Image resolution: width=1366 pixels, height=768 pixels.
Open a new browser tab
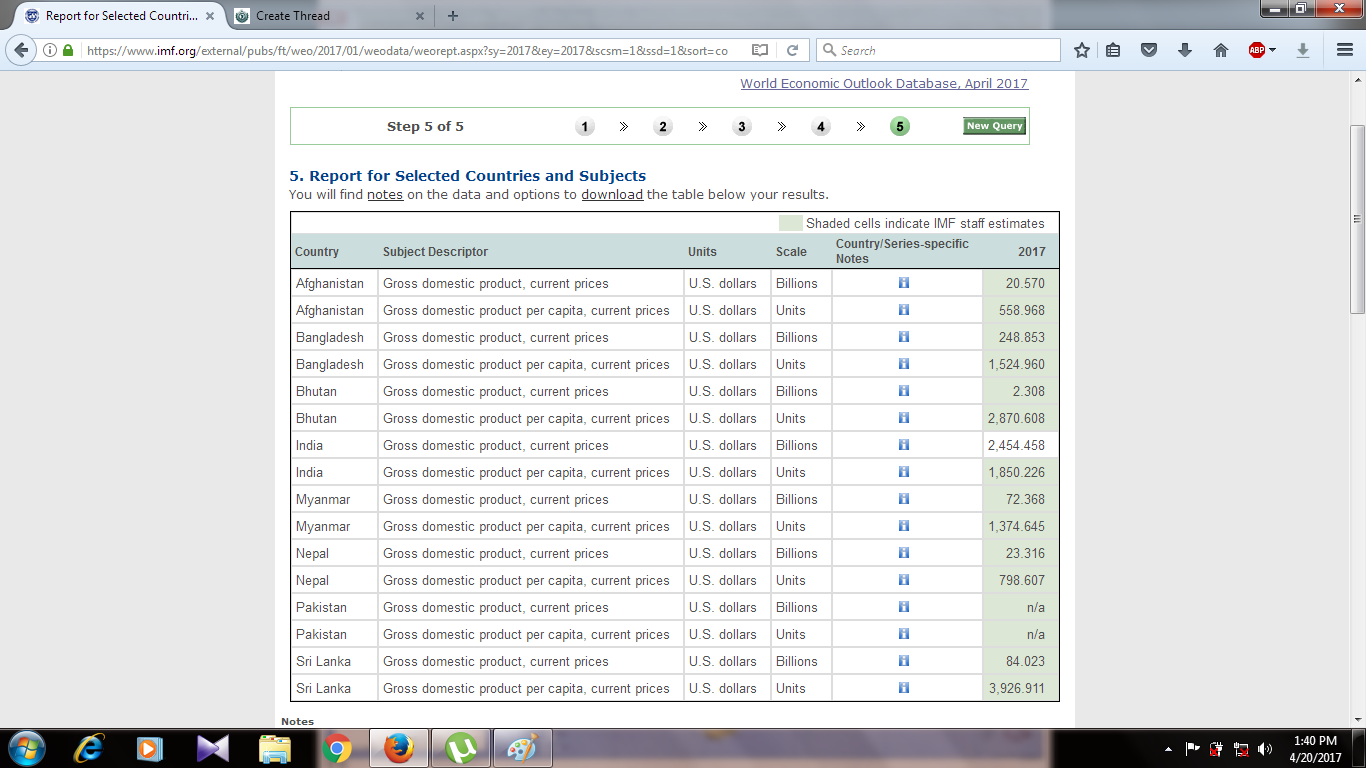453,16
